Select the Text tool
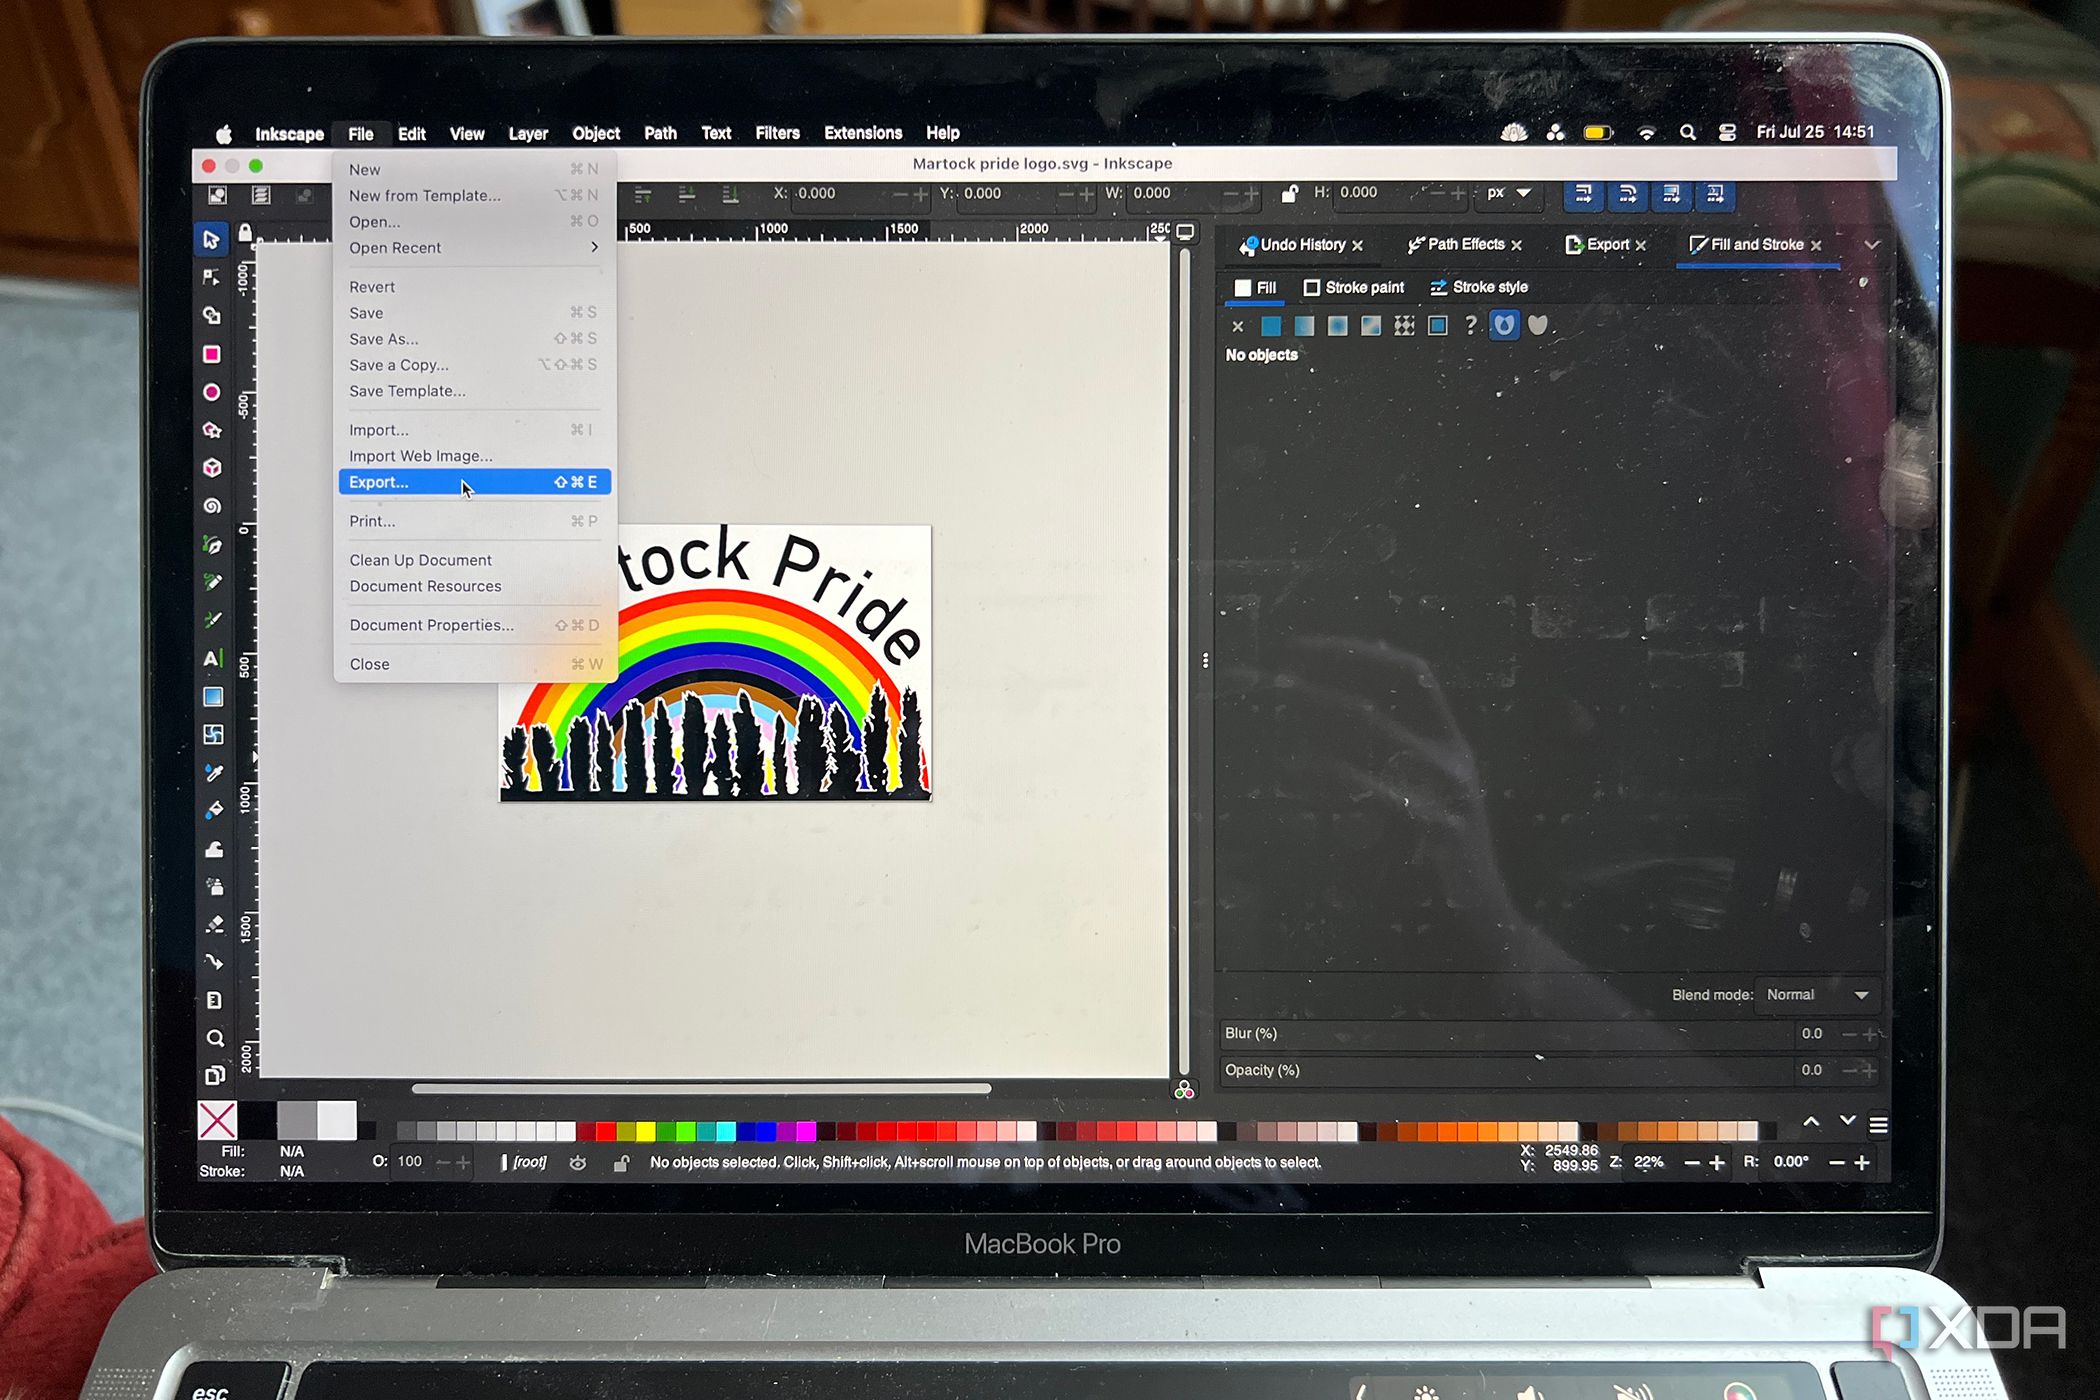This screenshot has height=1400, width=2100. coord(211,658)
